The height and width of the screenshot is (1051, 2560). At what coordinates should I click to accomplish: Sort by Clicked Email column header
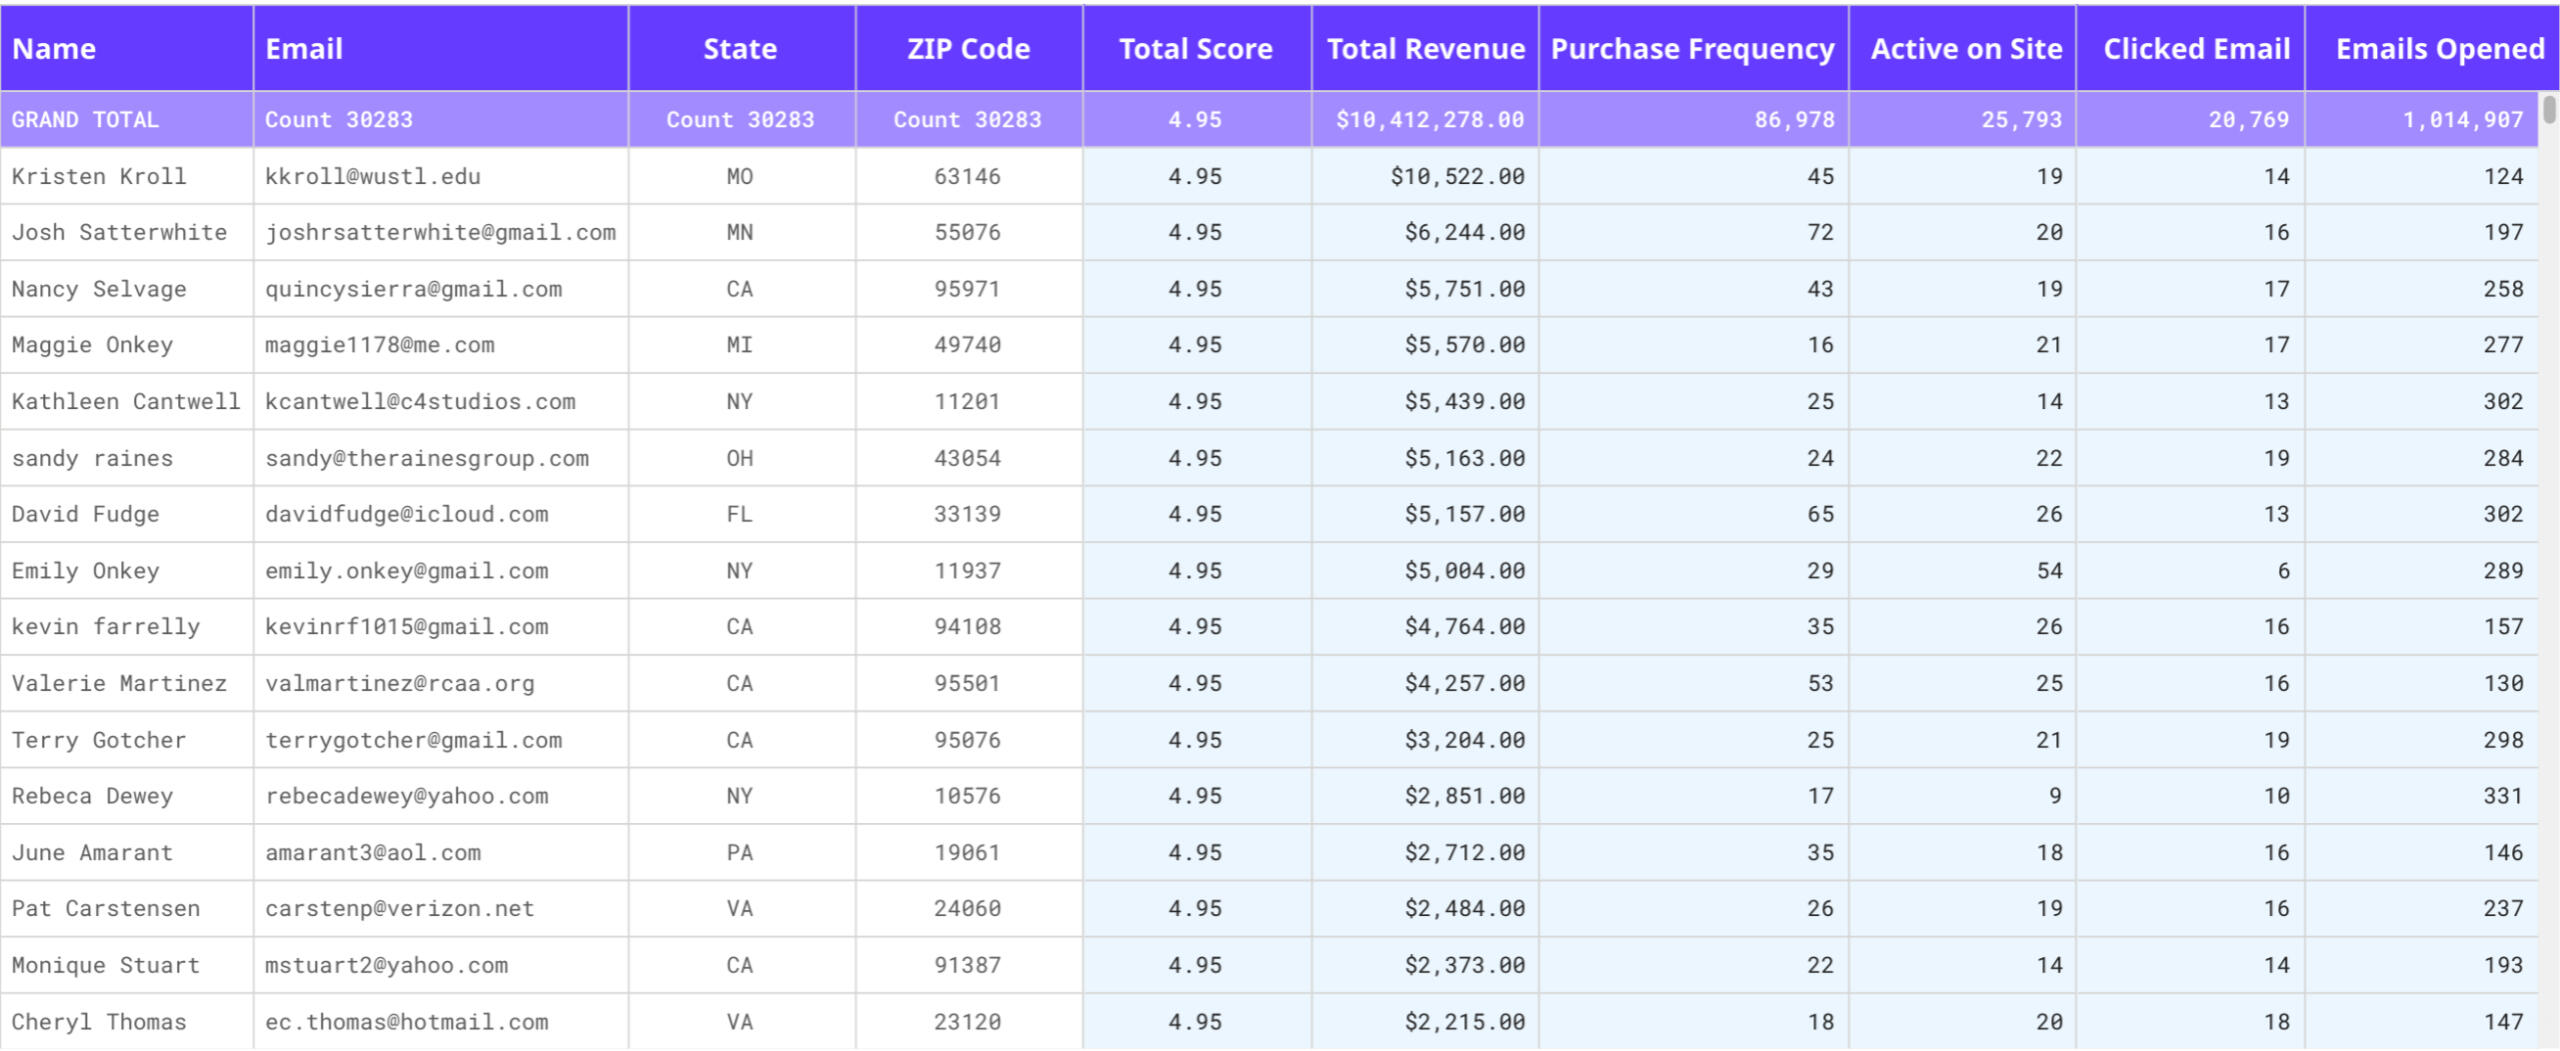click(x=2196, y=49)
